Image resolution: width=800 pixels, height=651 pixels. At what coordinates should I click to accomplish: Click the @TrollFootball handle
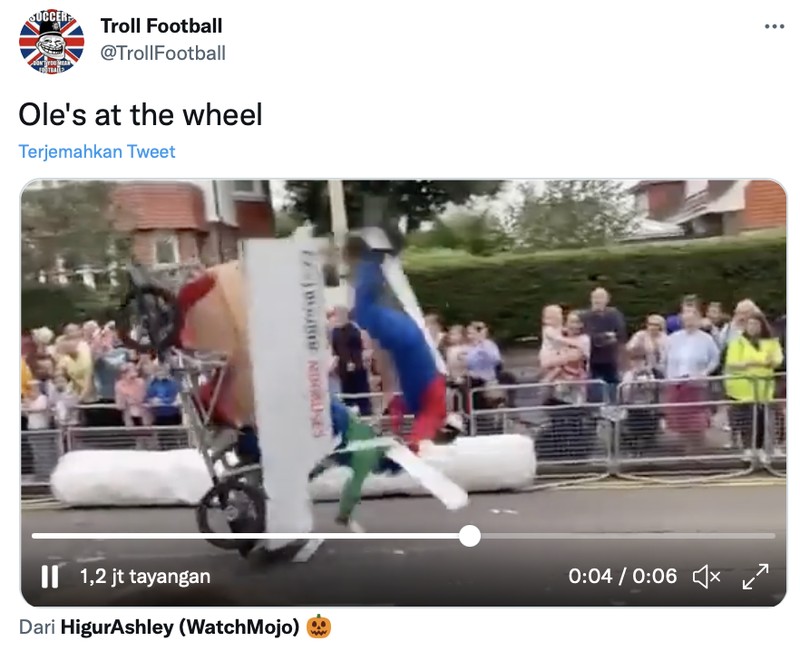point(163,53)
